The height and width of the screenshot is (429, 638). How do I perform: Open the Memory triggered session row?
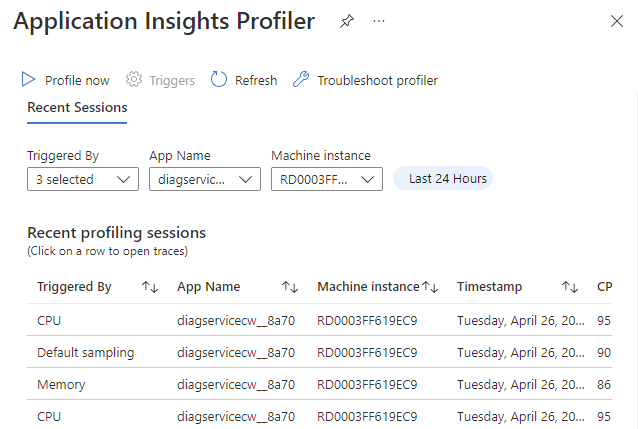pos(62,384)
